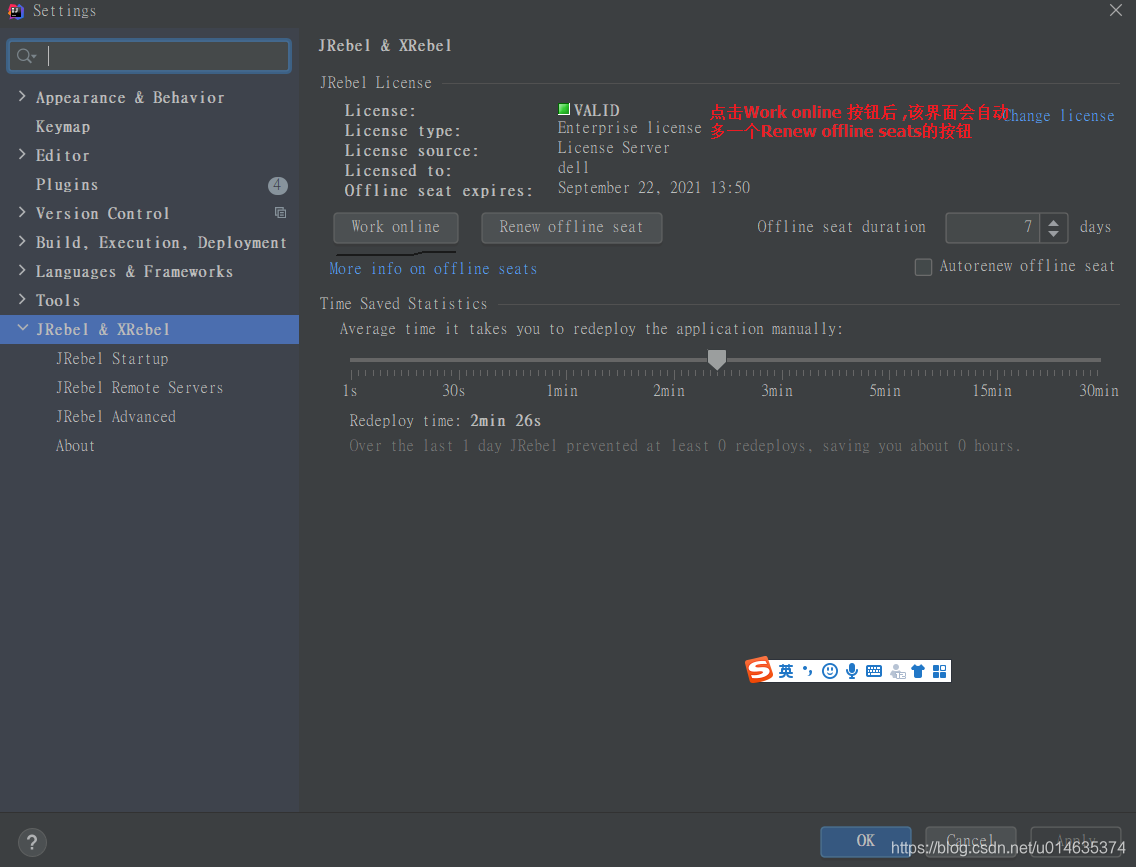Click Renew offline seat button
The width and height of the screenshot is (1136, 867).
572,227
